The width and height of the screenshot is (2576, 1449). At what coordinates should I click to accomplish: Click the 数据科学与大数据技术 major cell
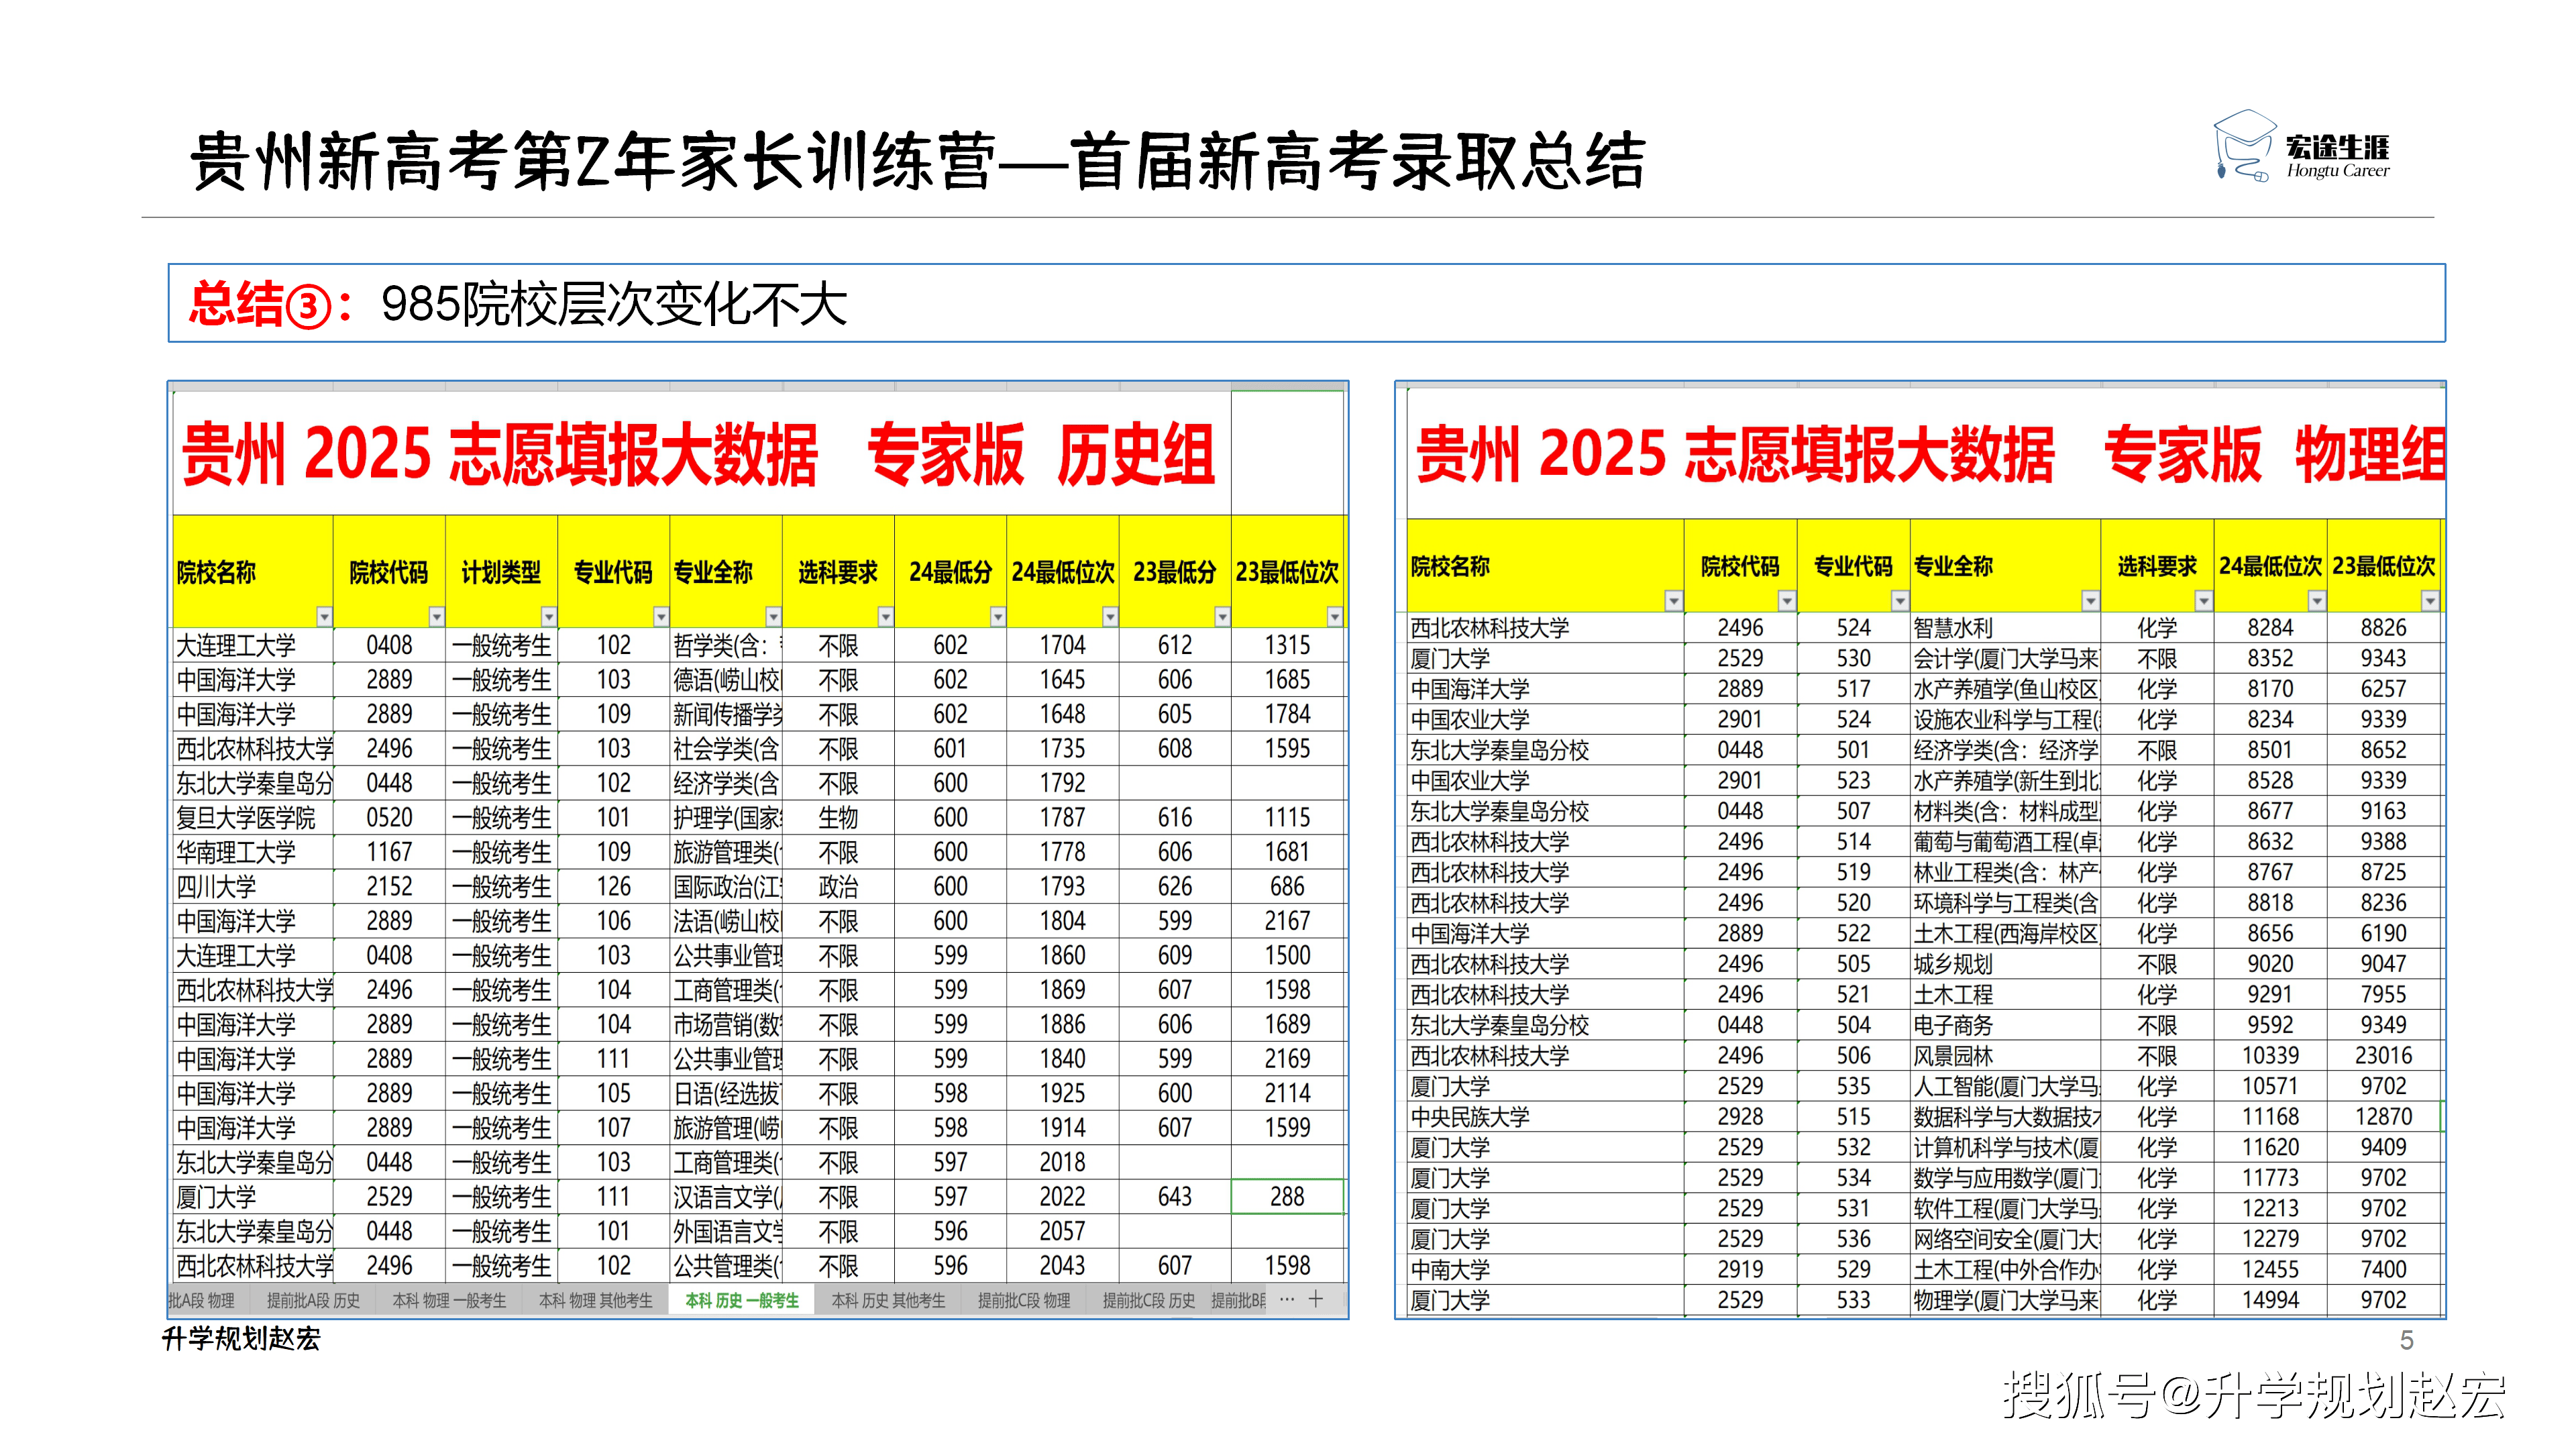(x=2006, y=1117)
